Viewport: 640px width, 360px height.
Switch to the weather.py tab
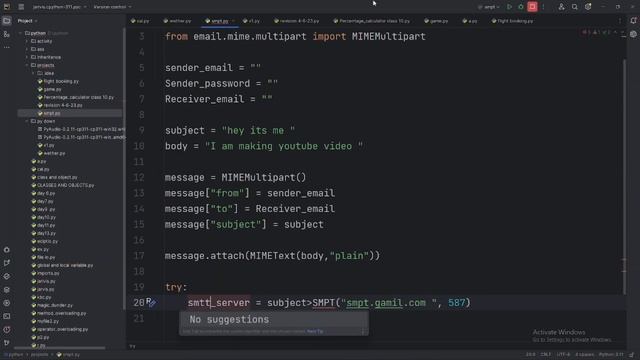pyautogui.click(x=177, y=21)
